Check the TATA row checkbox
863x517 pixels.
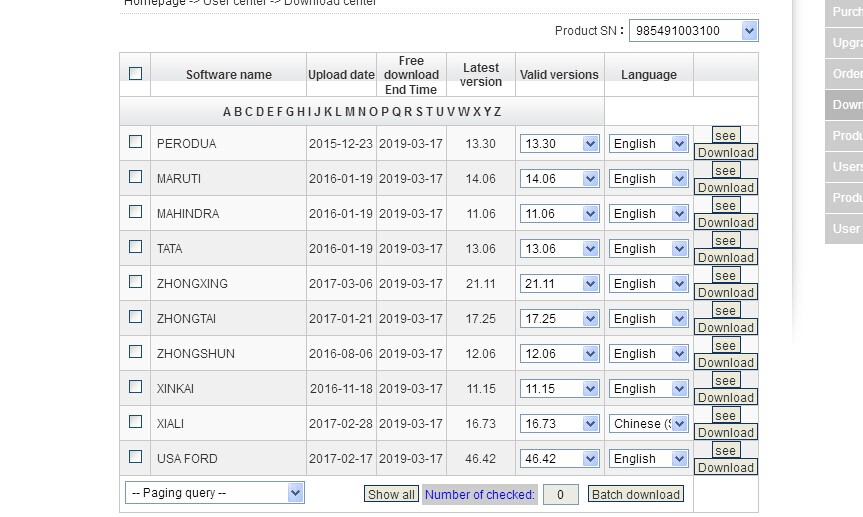coord(135,246)
